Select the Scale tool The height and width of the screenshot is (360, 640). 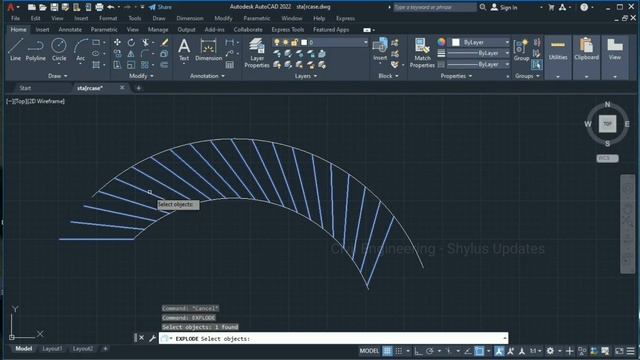(x=131, y=64)
